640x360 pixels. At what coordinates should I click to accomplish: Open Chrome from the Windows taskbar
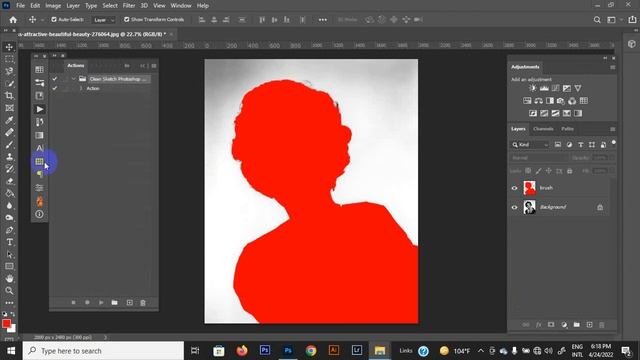point(311,351)
